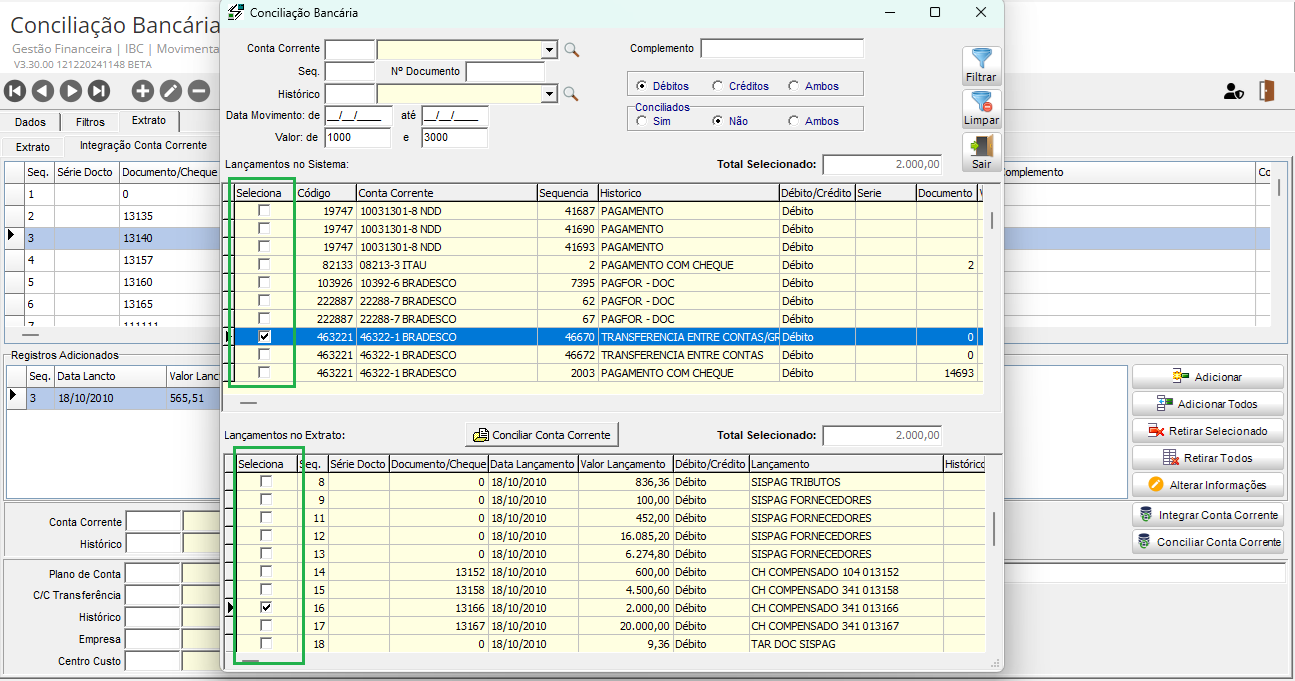Click the Adicionar Todos button
The width and height of the screenshot is (1295, 681).
(1207, 404)
